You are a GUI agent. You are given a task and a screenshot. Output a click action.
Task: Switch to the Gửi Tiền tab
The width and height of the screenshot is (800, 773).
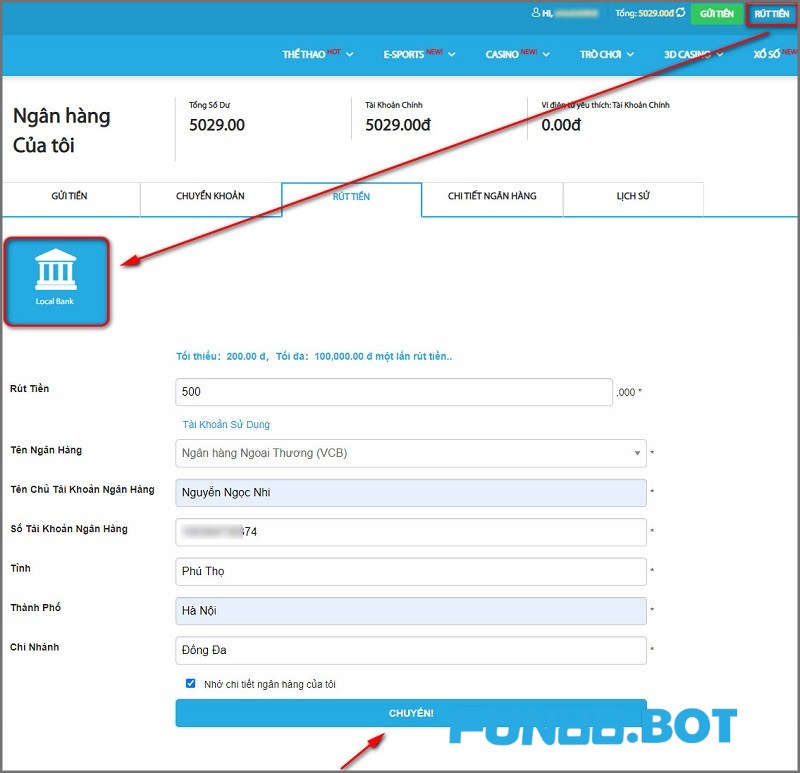[69, 197]
